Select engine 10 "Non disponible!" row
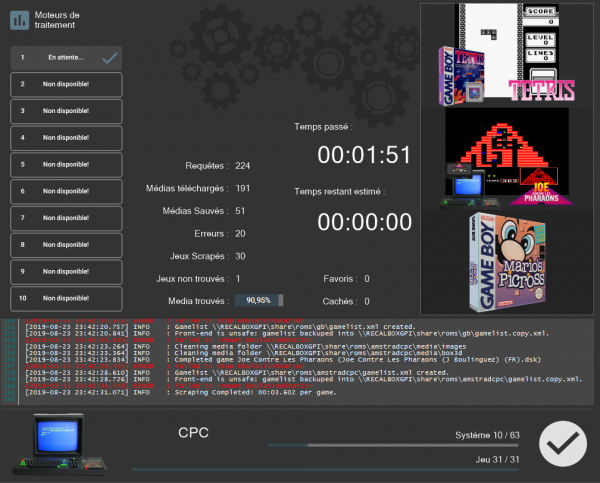 click(66, 297)
